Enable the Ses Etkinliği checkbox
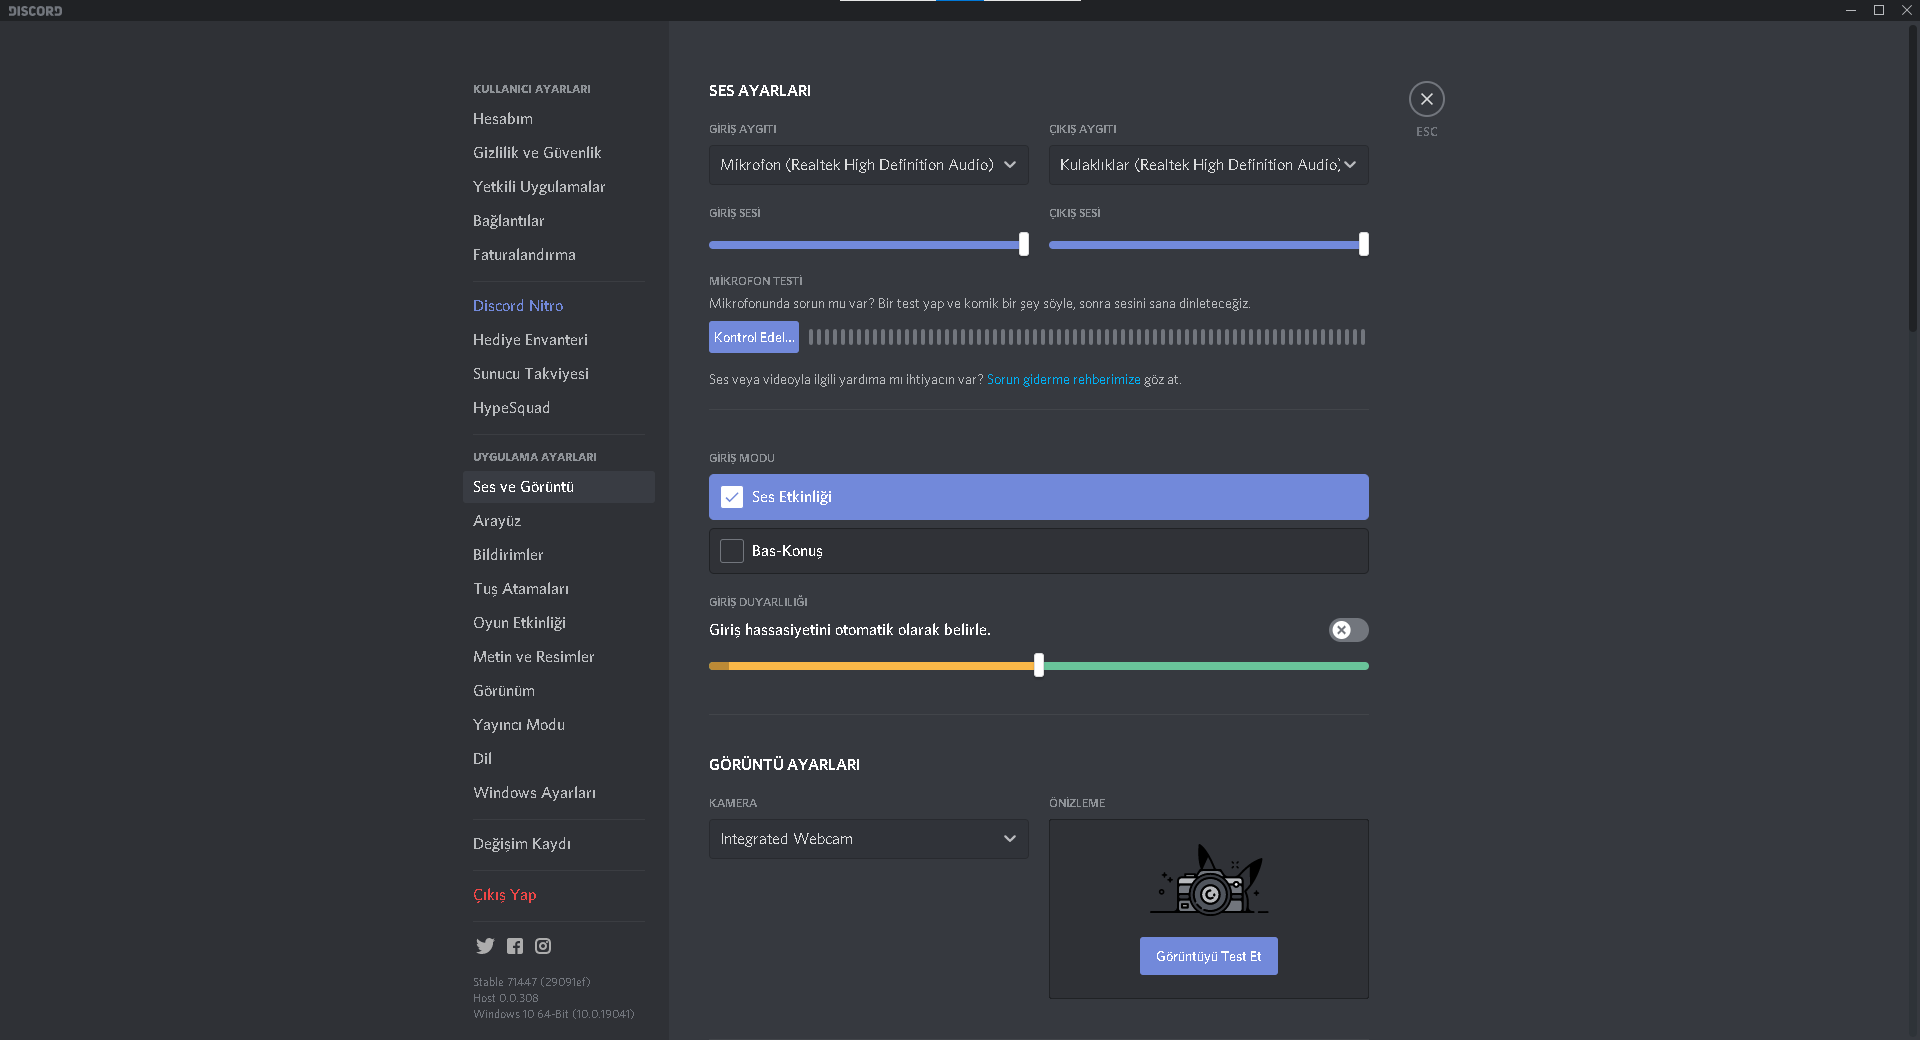The image size is (1920, 1040). (x=732, y=497)
